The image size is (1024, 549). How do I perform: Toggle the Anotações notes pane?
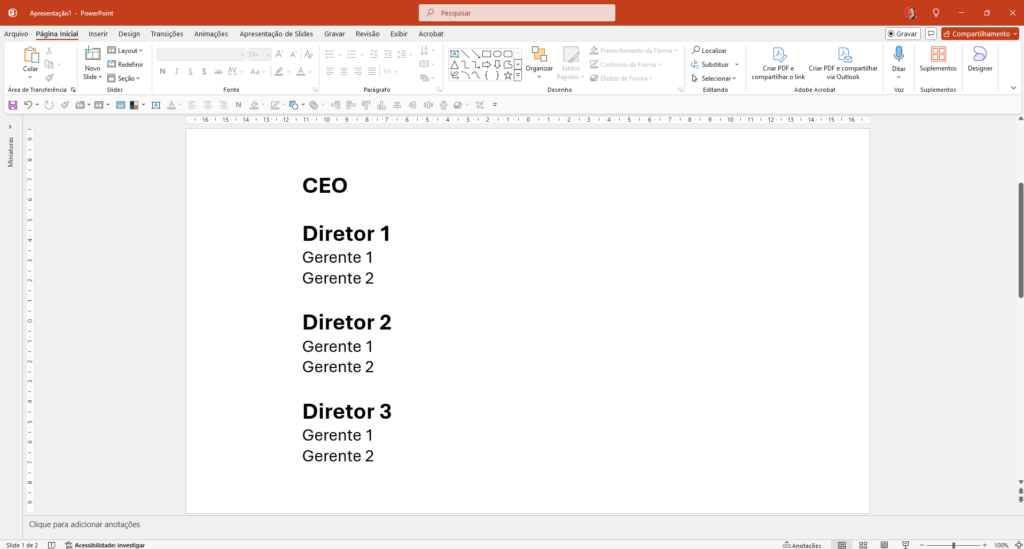click(801, 545)
